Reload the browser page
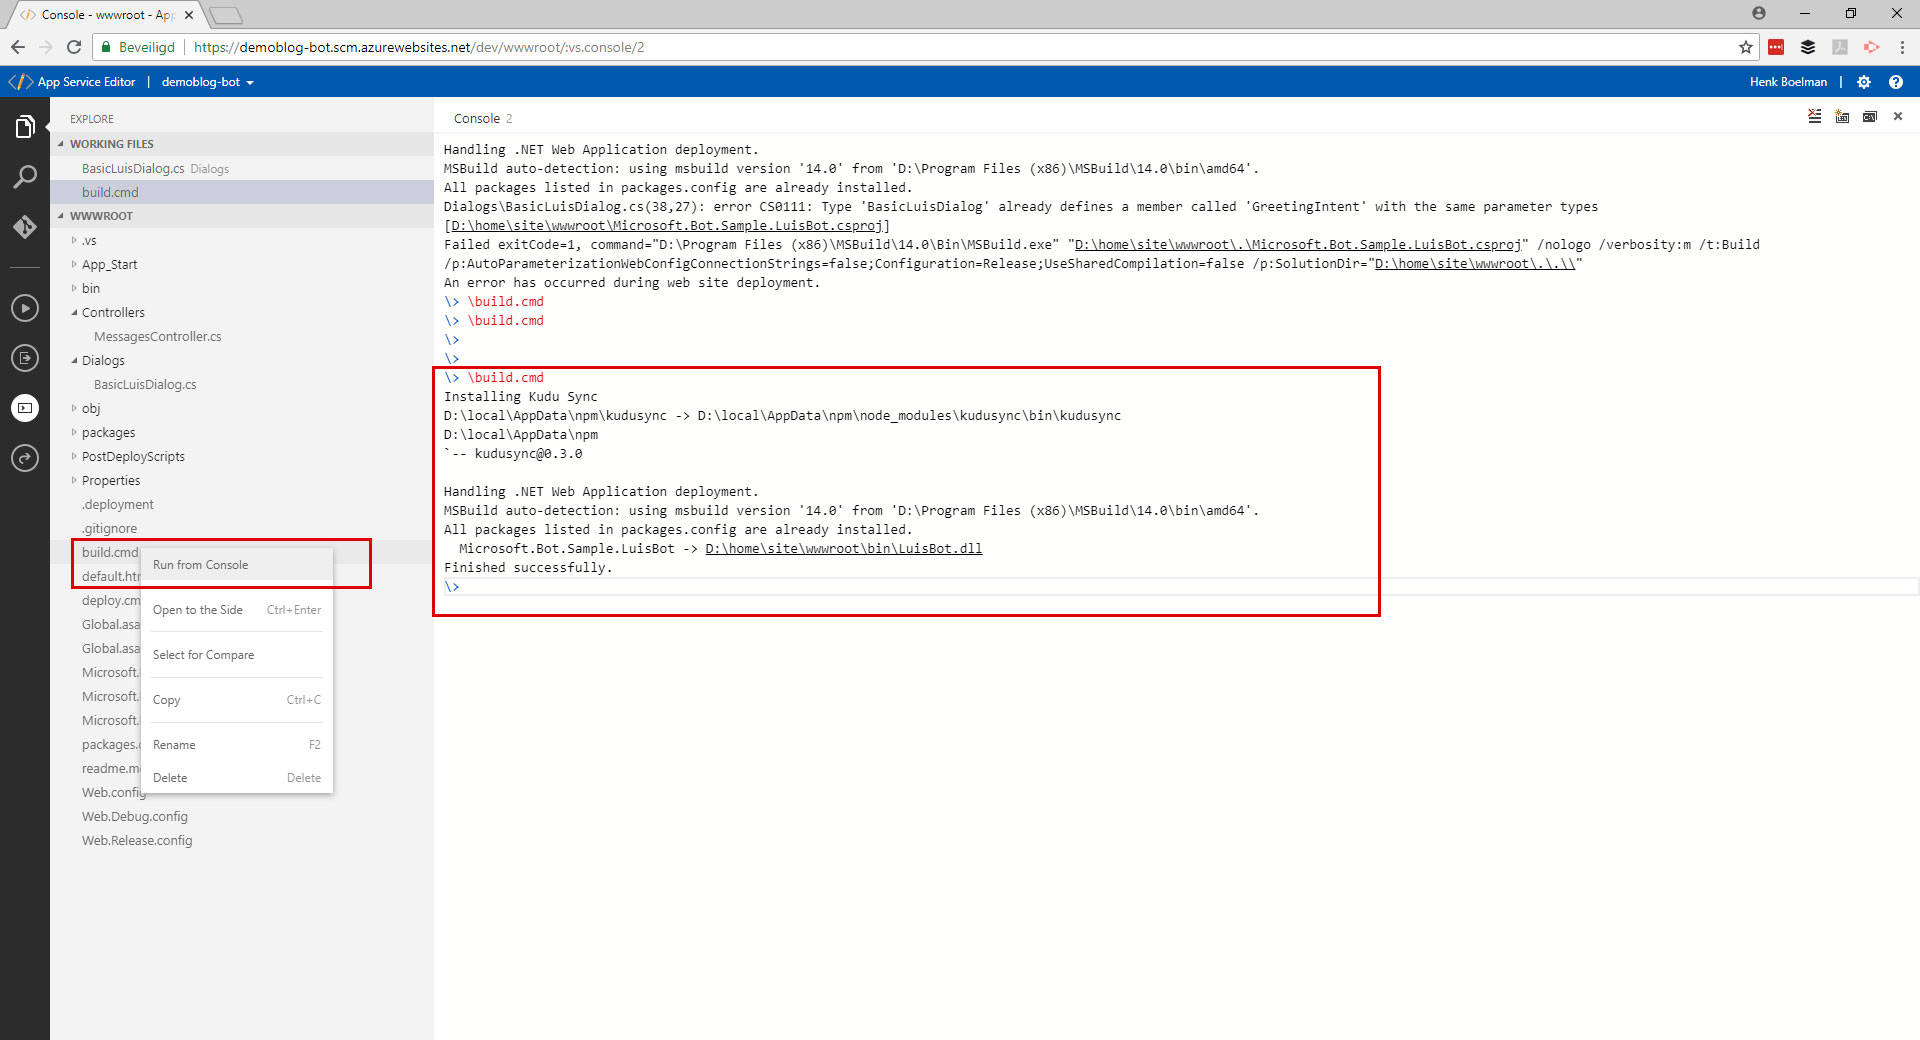Viewport: 1920px width, 1040px height. [73, 47]
